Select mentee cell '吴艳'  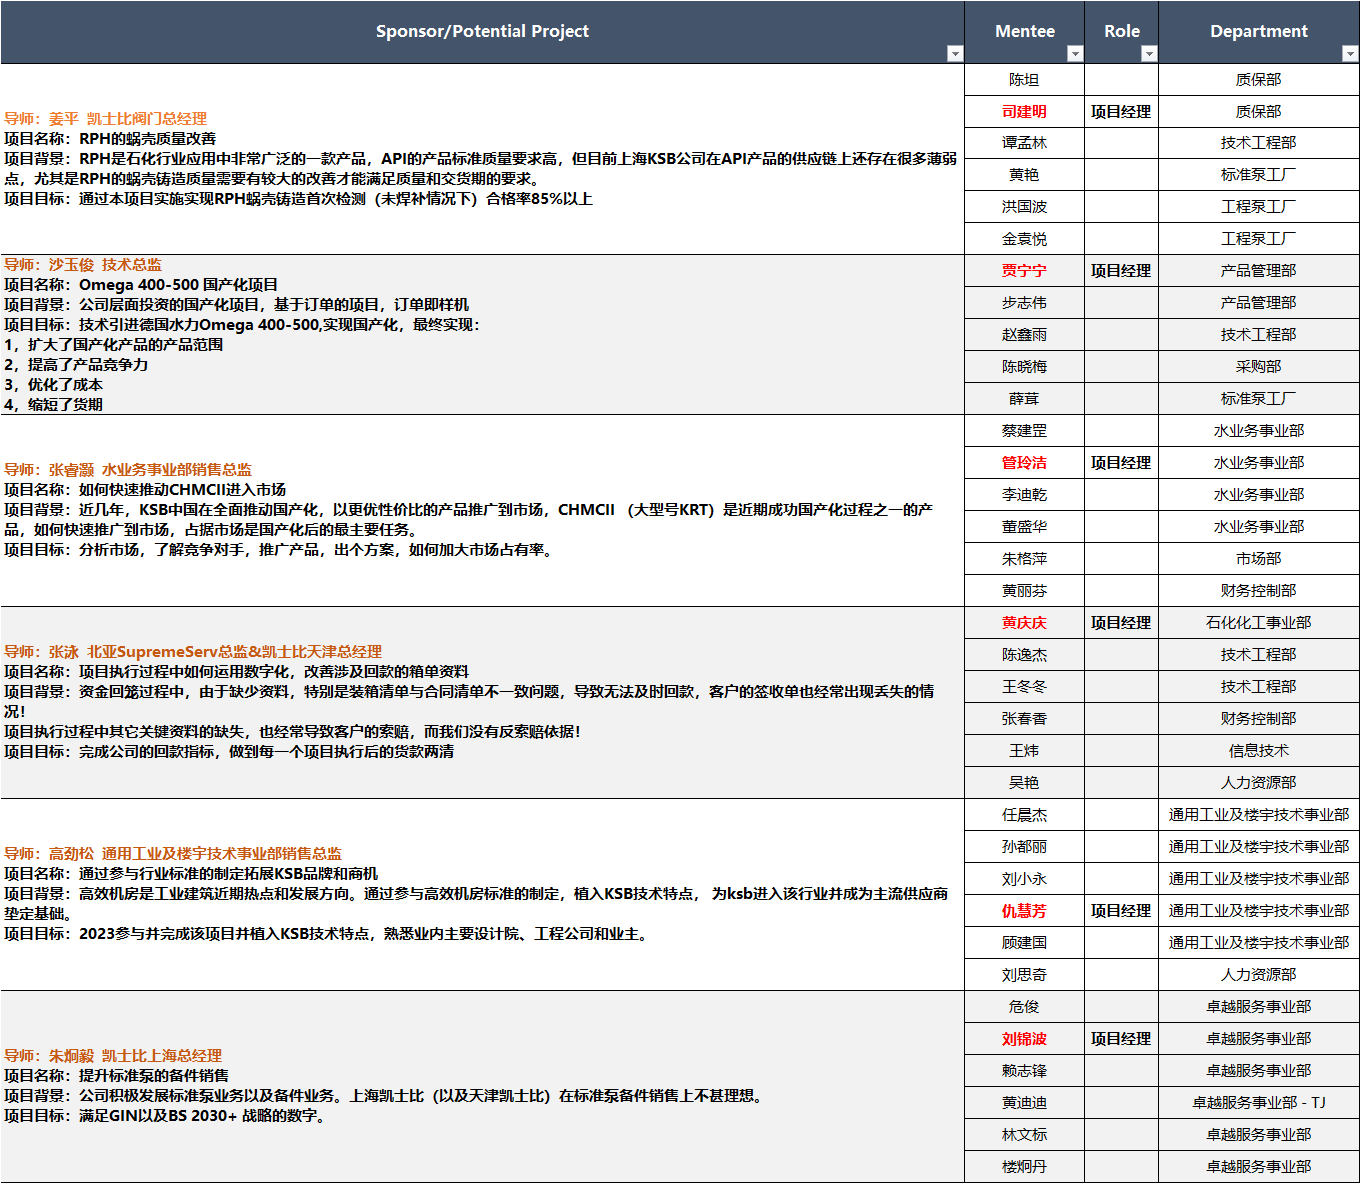tap(1024, 783)
